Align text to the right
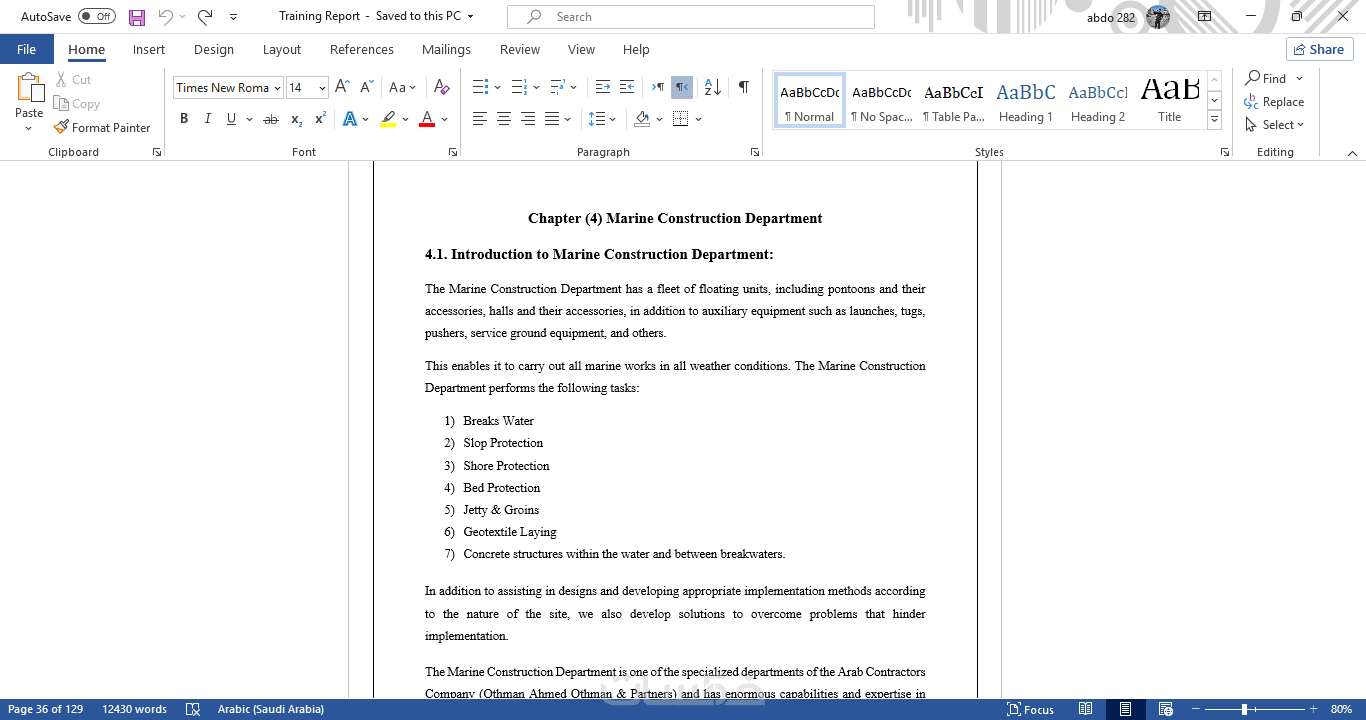 coord(528,119)
